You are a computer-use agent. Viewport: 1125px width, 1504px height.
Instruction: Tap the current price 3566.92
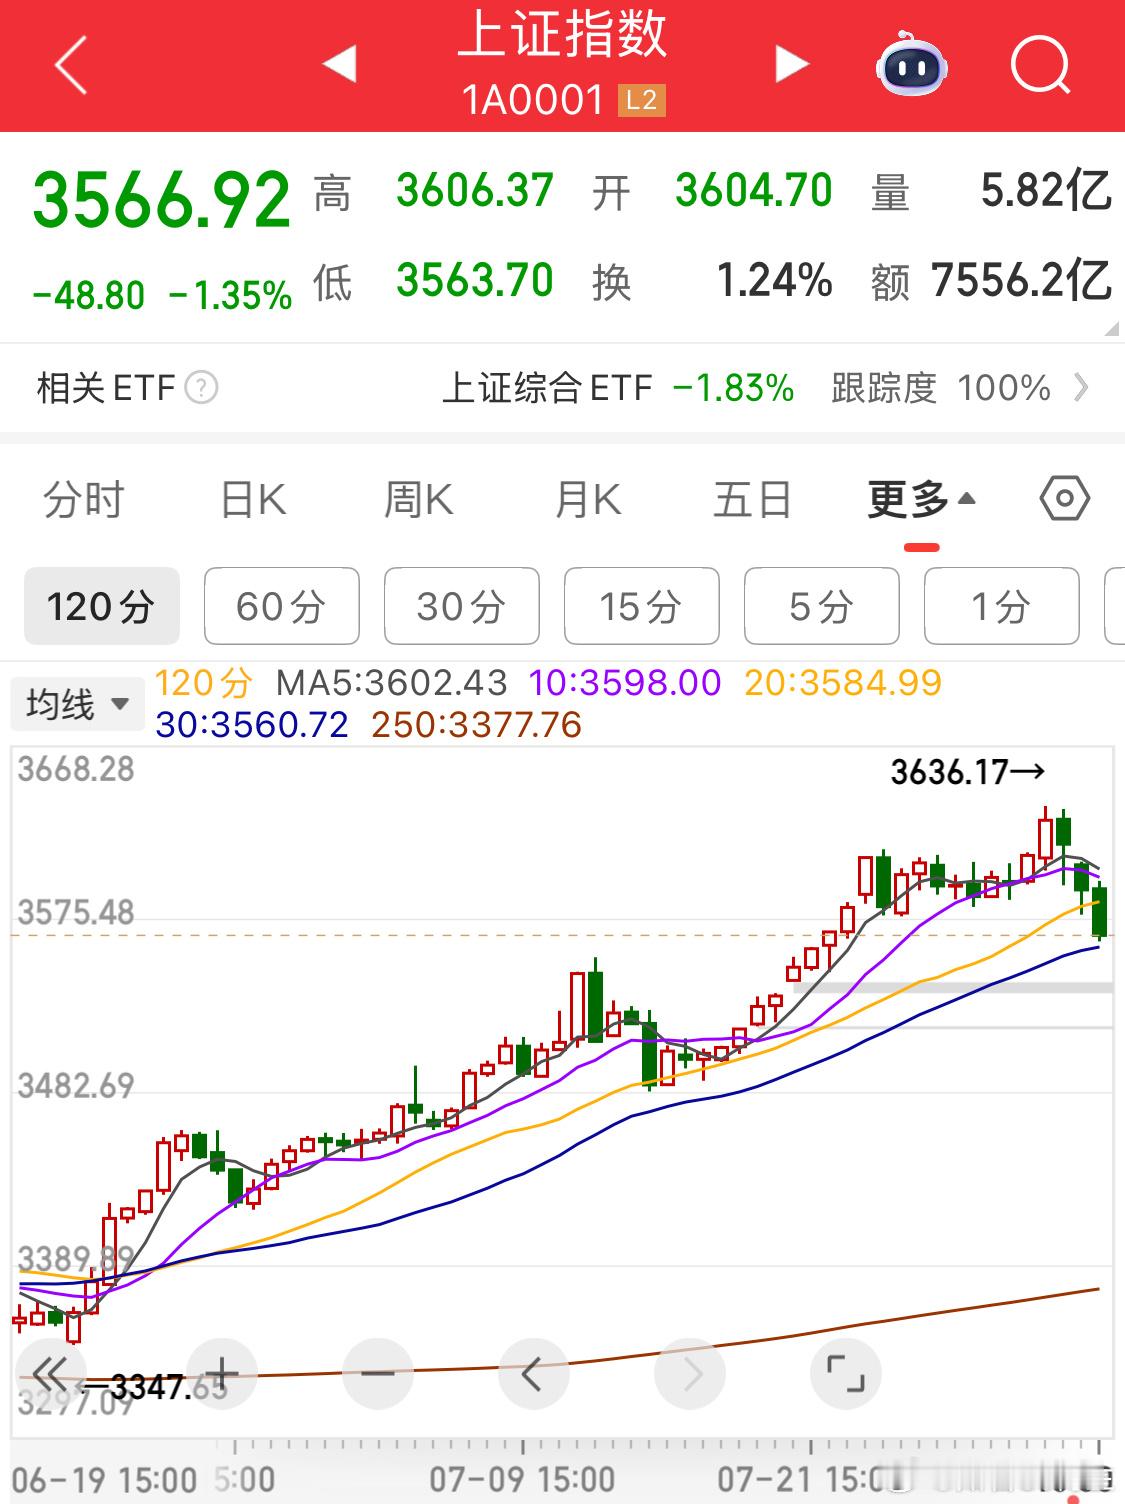point(162,200)
